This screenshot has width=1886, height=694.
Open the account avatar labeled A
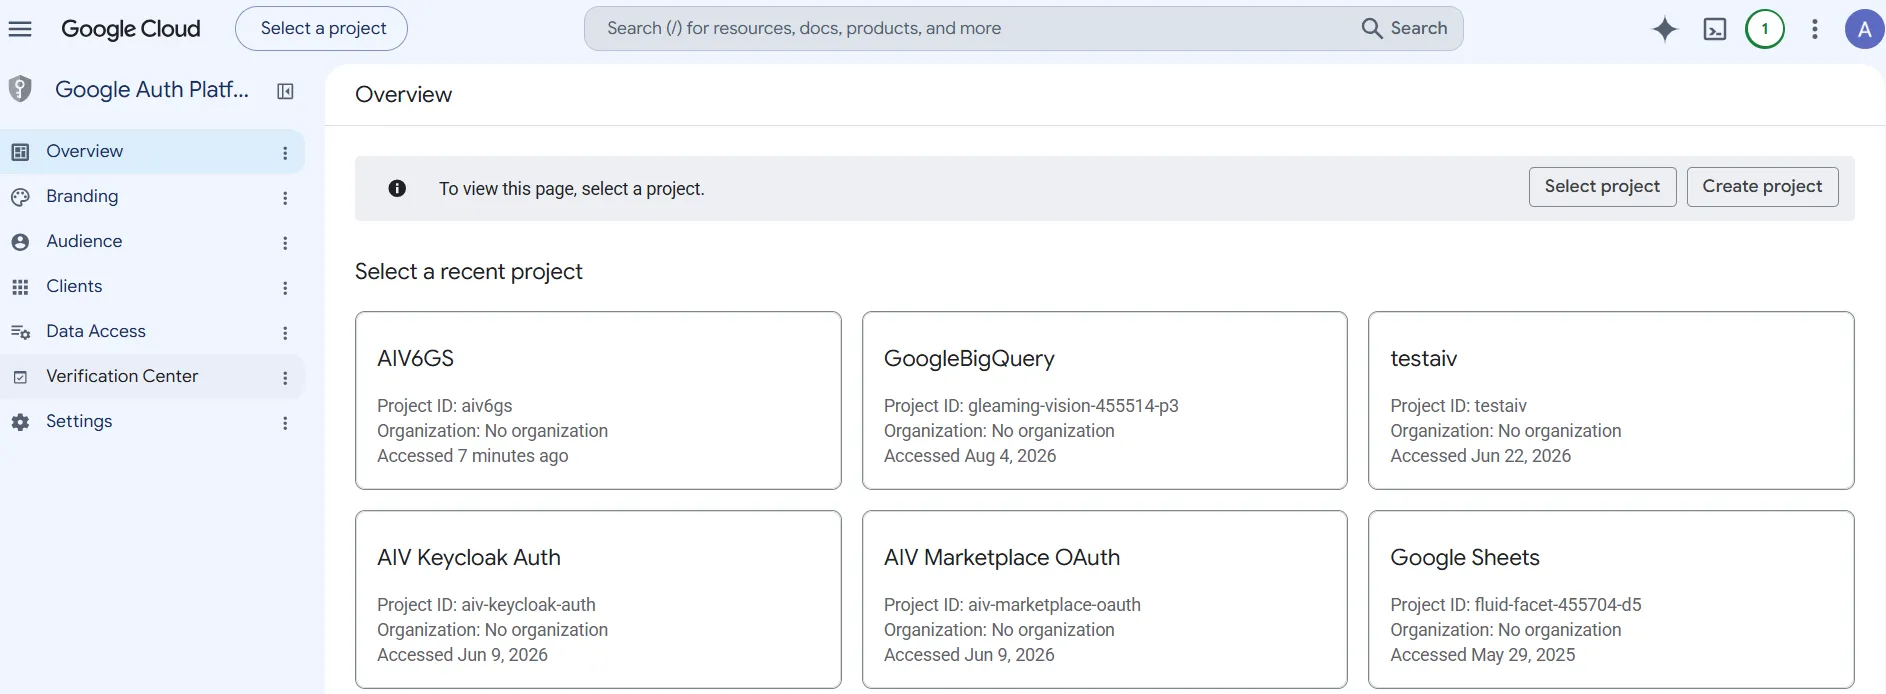(x=1864, y=29)
